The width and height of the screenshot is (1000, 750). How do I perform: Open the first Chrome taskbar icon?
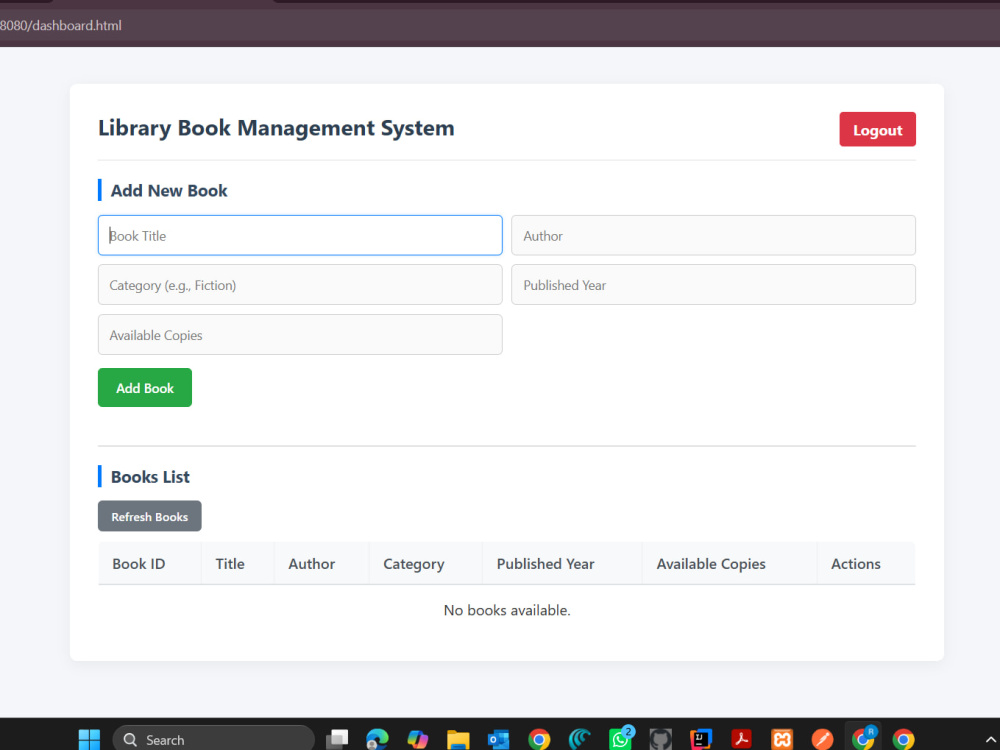pyautogui.click(x=539, y=740)
